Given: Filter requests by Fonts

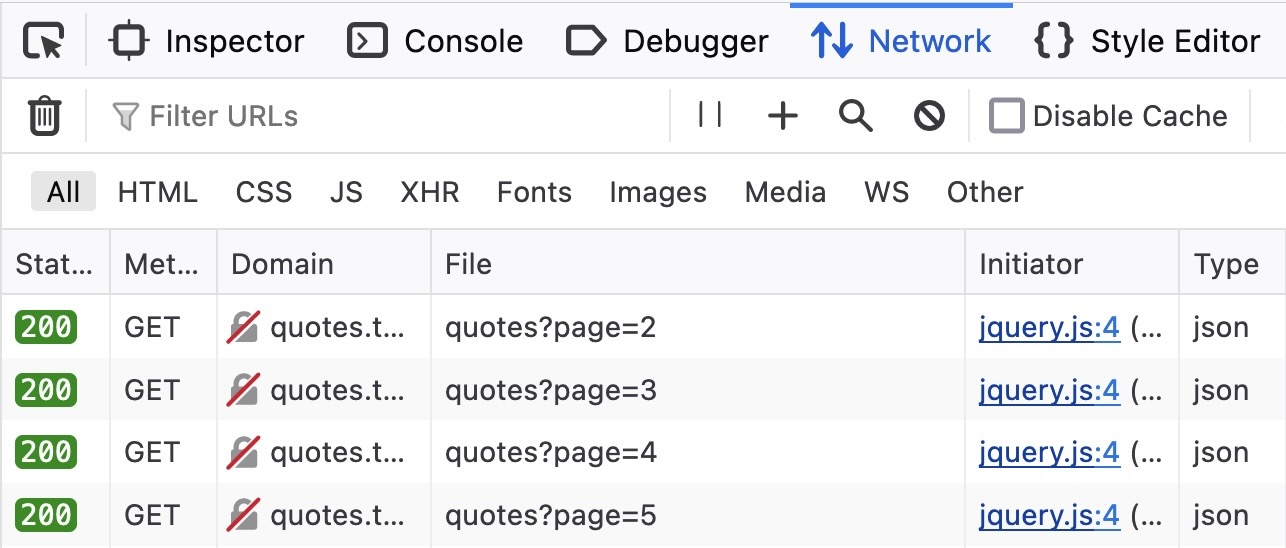Looking at the screenshot, I should click(x=534, y=192).
